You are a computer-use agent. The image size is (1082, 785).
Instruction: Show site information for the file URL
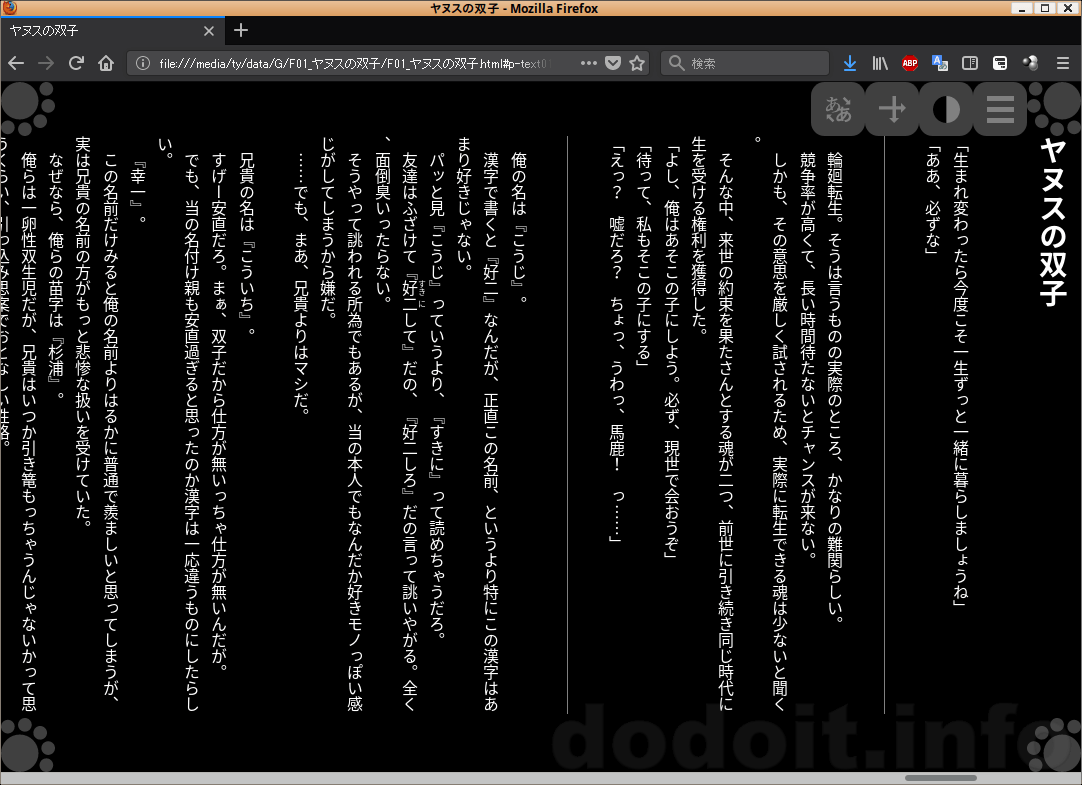point(143,63)
